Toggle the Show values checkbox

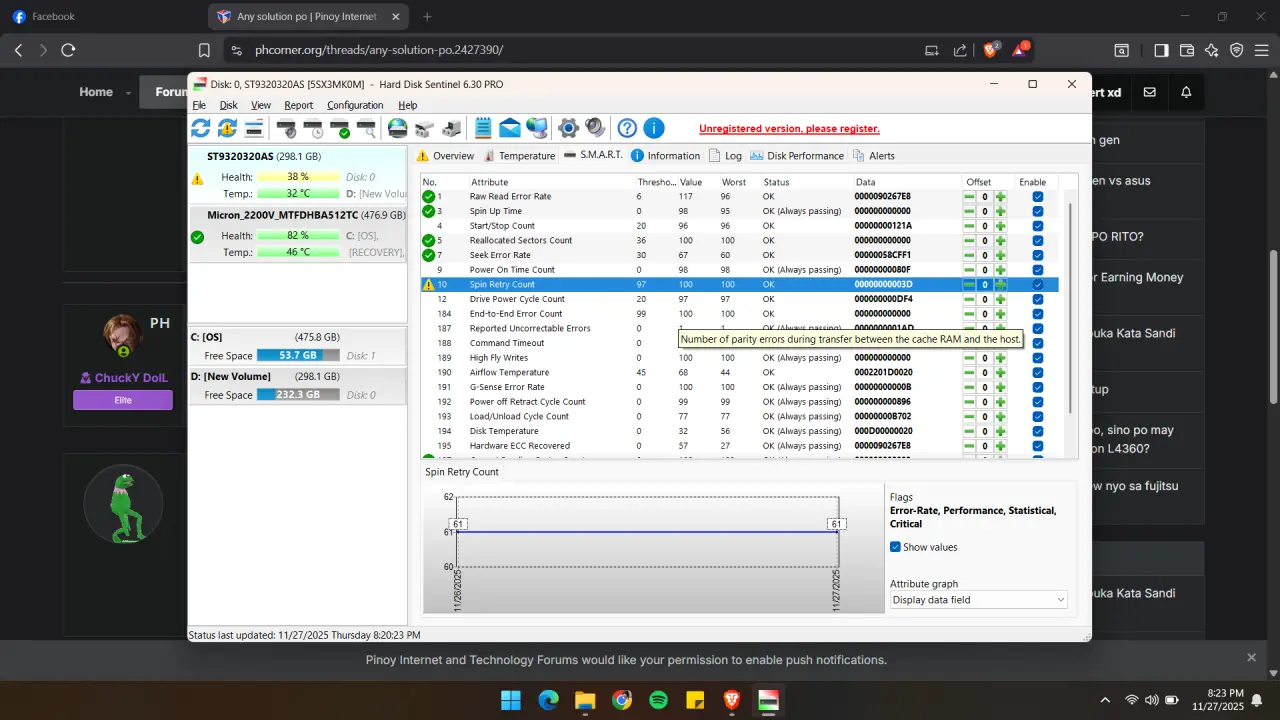point(895,547)
